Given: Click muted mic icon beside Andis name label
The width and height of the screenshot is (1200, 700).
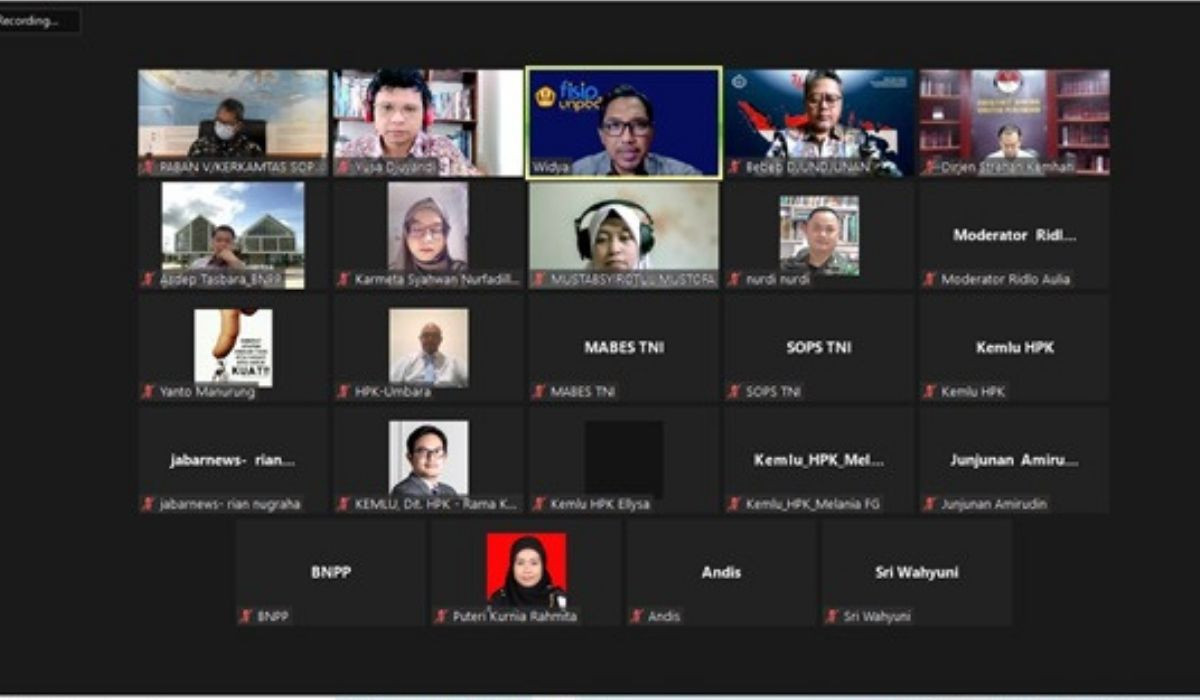Looking at the screenshot, I should (x=637, y=617).
